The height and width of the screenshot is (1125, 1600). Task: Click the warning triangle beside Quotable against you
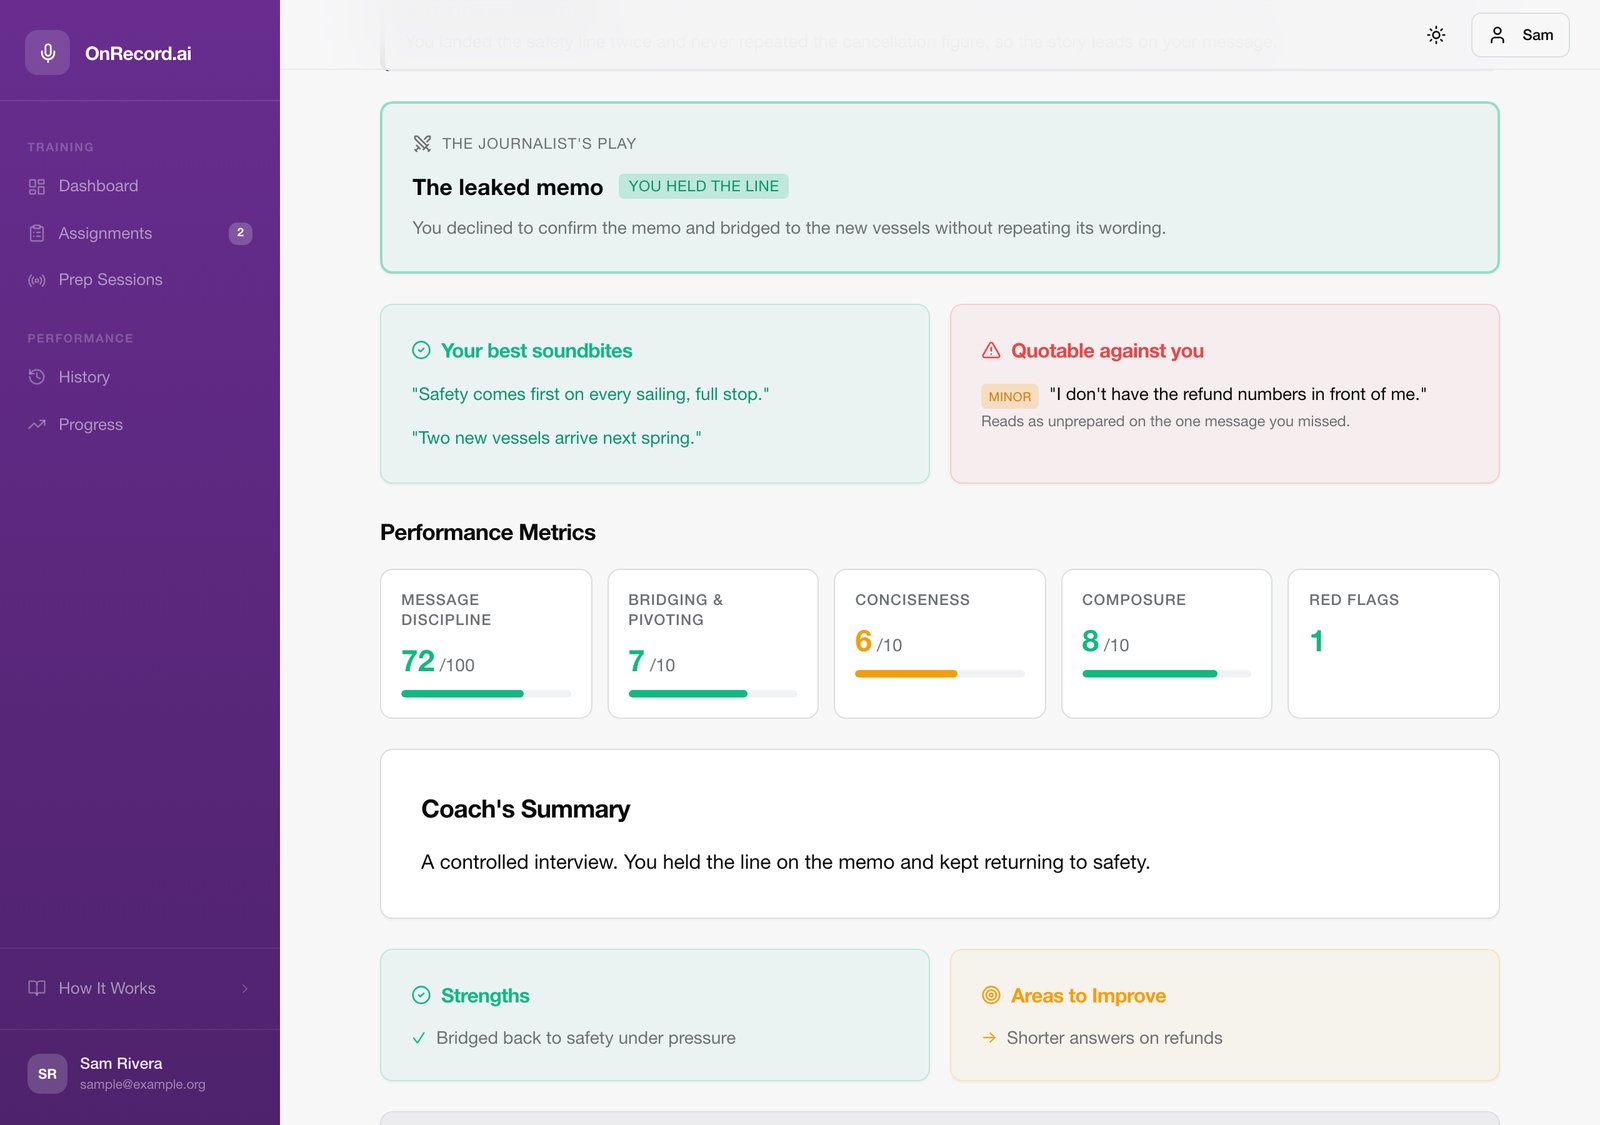pyautogui.click(x=991, y=350)
